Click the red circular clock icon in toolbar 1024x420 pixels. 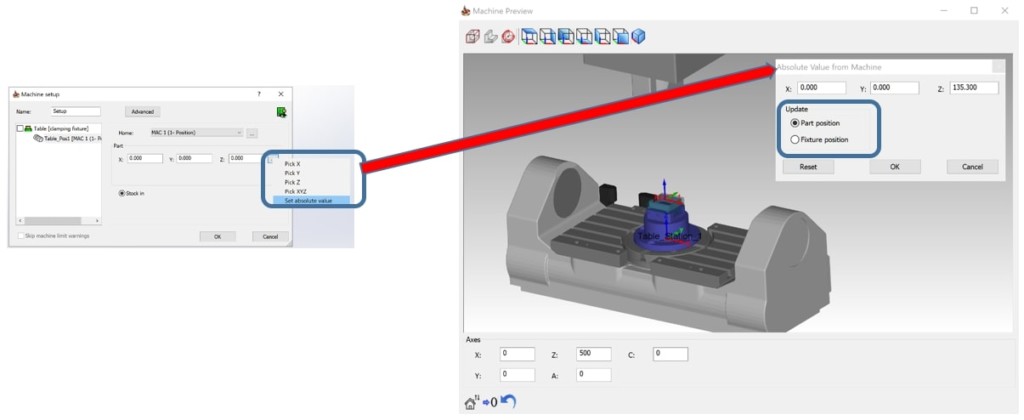[x=508, y=37]
